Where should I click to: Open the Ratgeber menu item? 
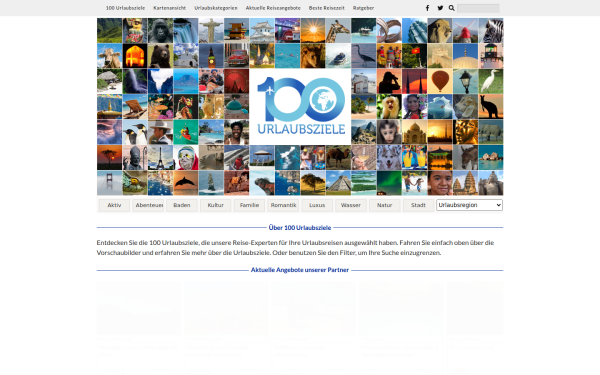(363, 8)
